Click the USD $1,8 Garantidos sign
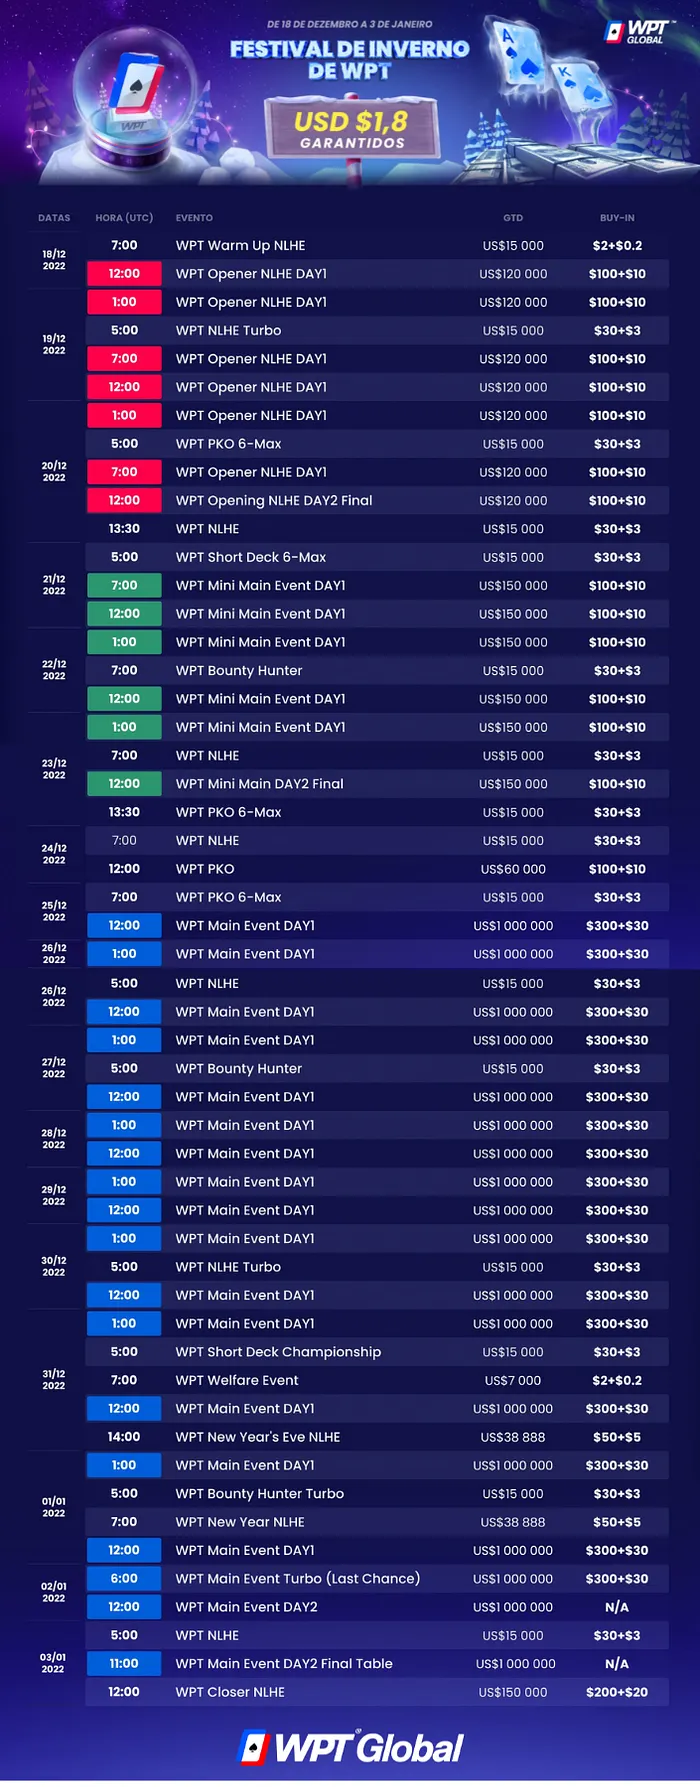The height and width of the screenshot is (1787, 700). [x=351, y=129]
